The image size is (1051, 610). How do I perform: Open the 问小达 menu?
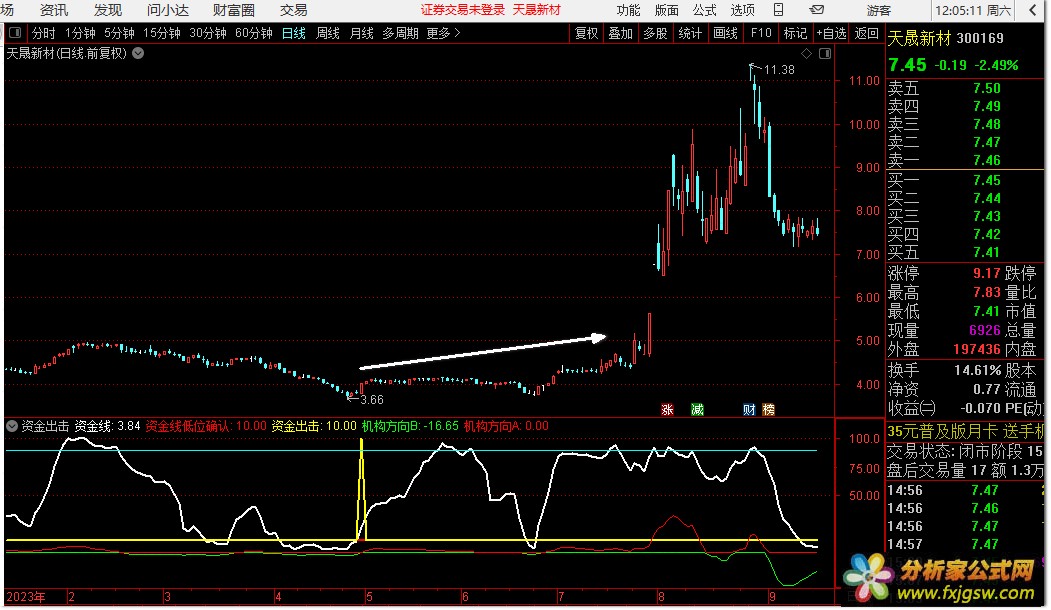point(168,10)
